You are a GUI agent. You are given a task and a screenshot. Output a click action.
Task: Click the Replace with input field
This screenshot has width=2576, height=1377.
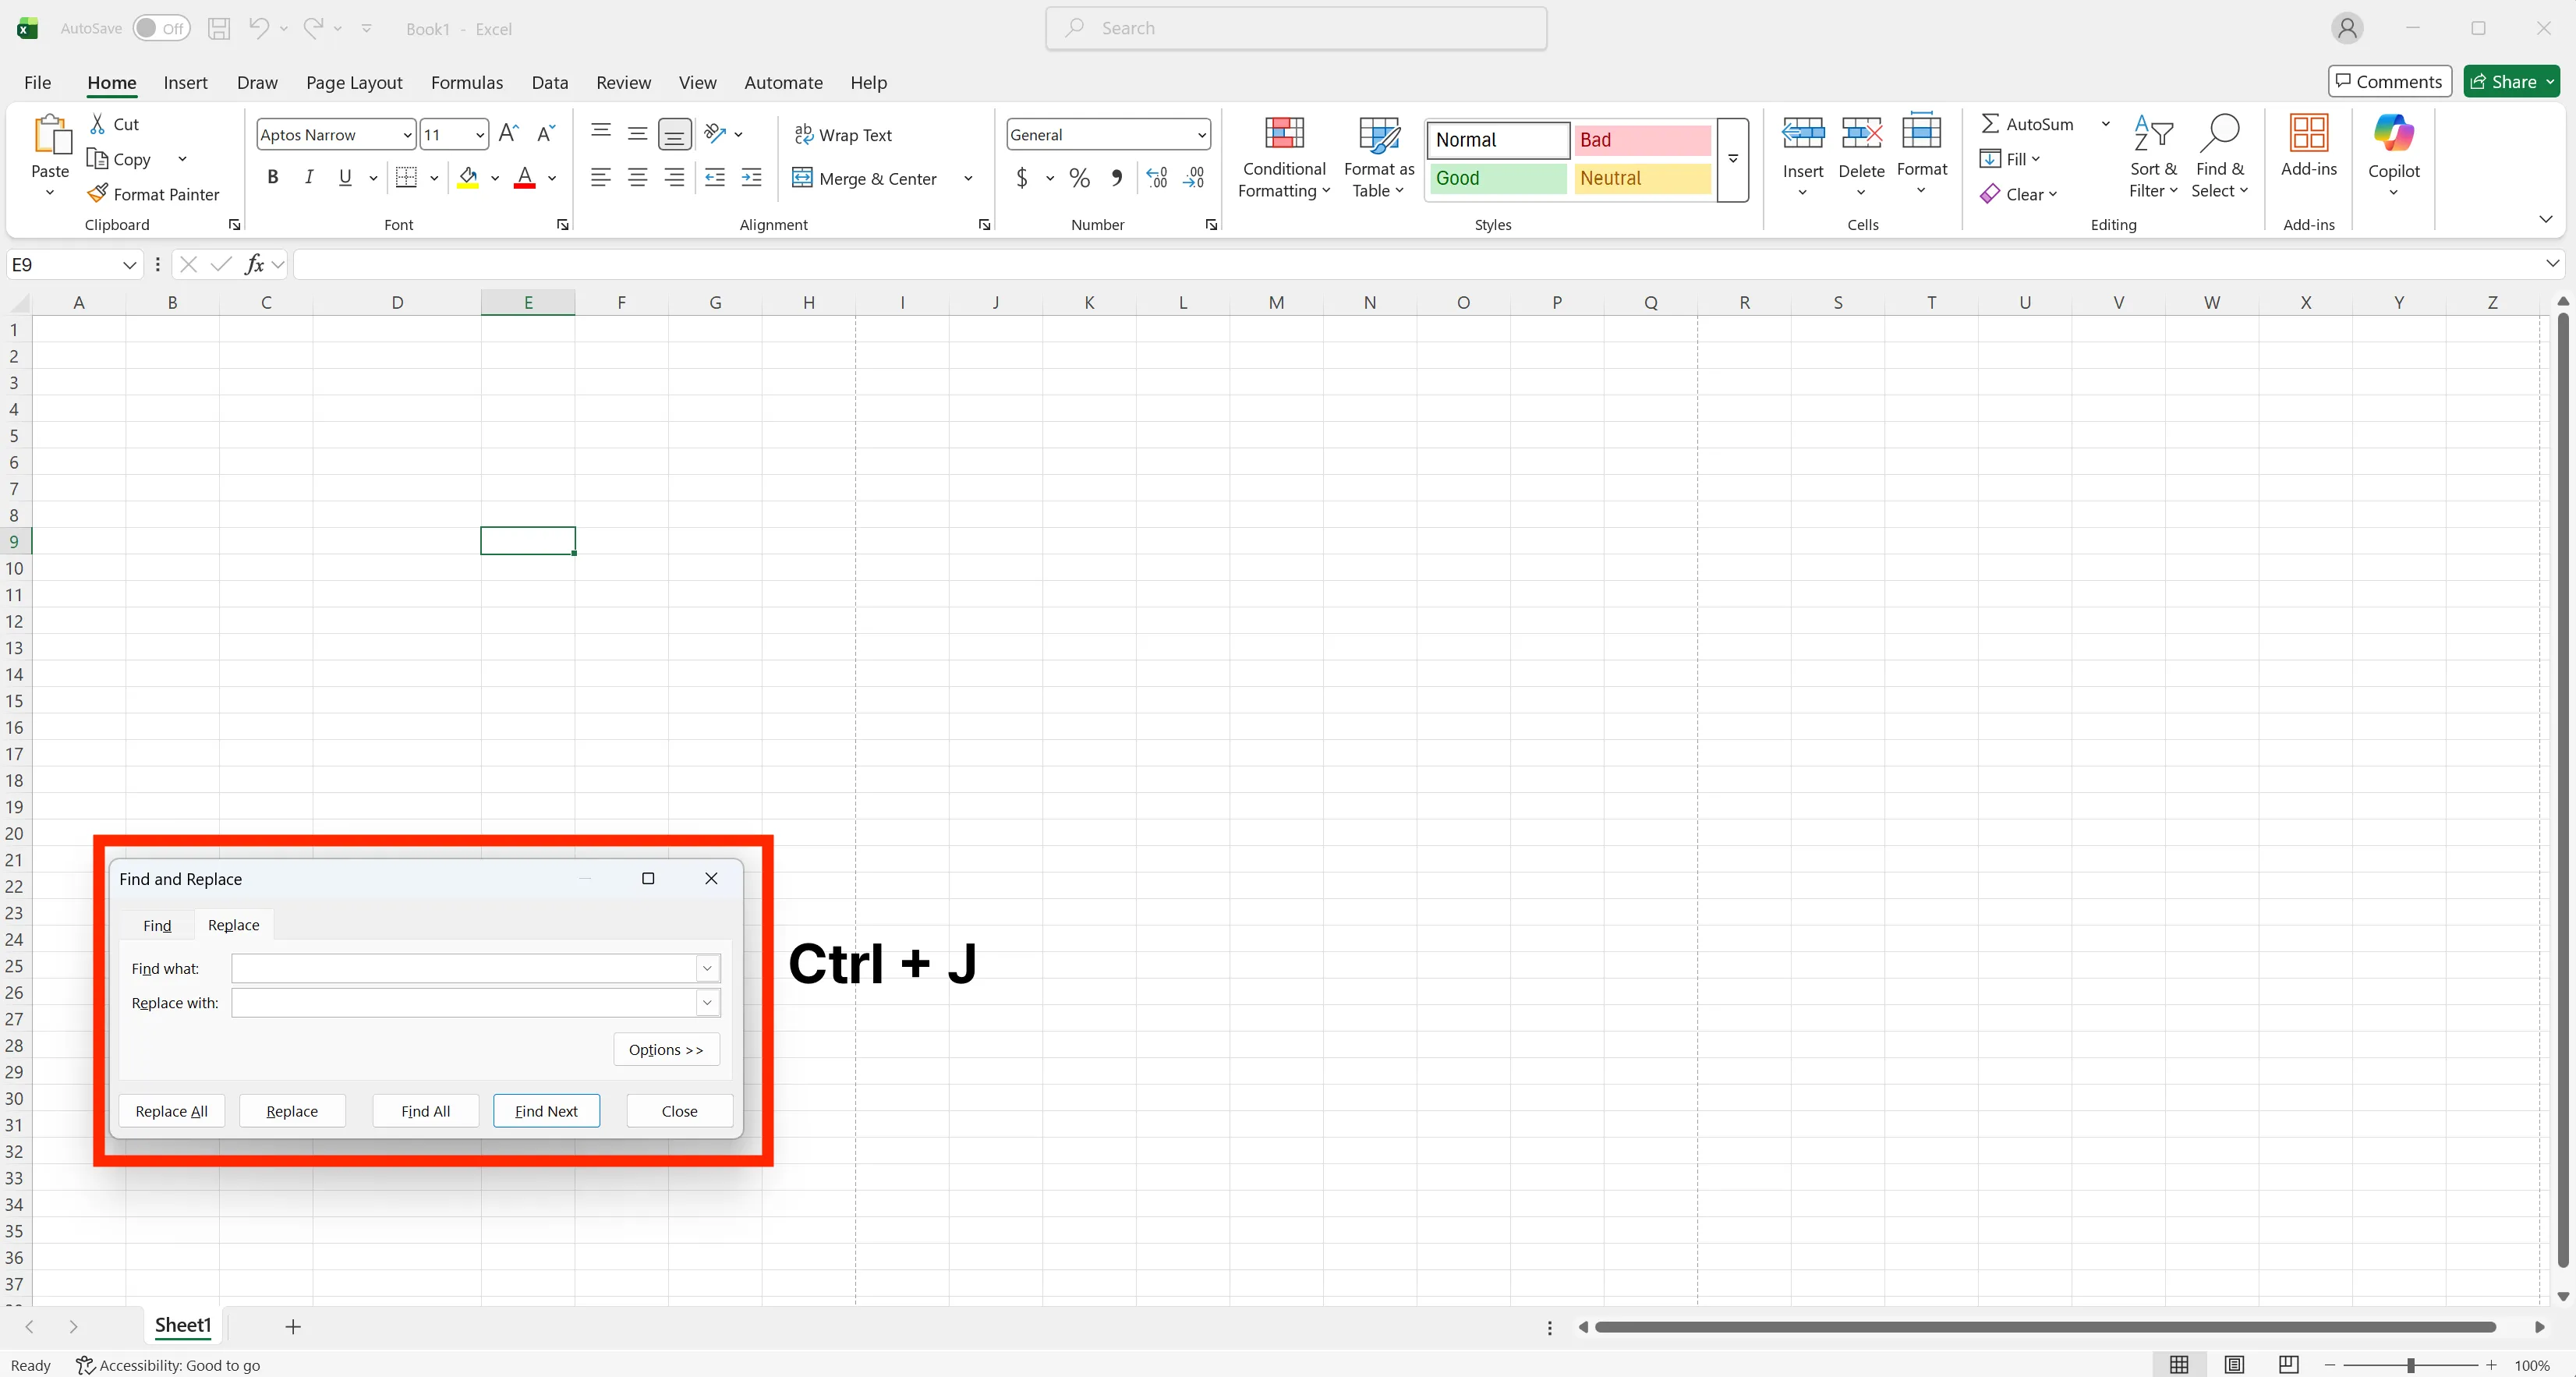465,1003
